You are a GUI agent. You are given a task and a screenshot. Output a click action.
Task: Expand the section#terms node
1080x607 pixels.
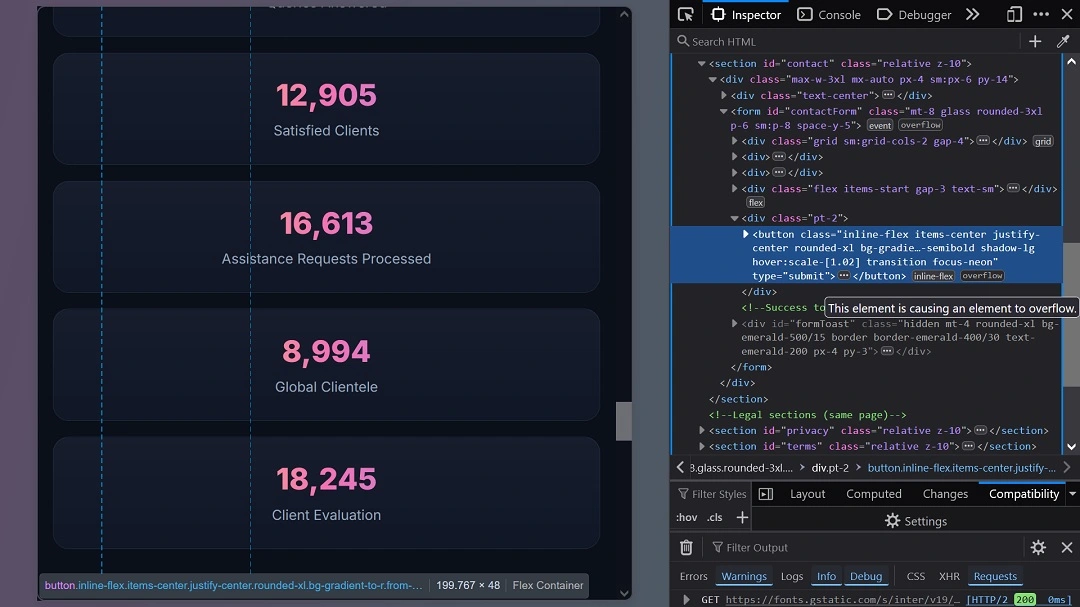pyautogui.click(x=702, y=446)
